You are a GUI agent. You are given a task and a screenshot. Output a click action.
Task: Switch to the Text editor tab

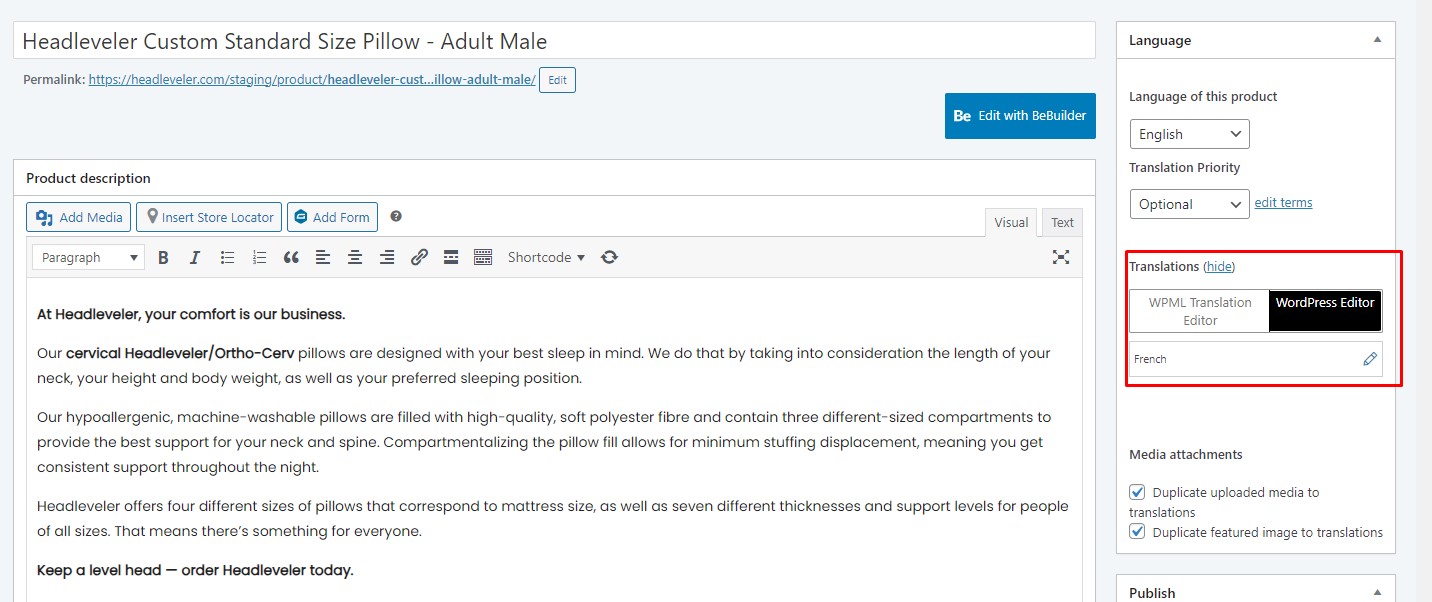click(1062, 223)
